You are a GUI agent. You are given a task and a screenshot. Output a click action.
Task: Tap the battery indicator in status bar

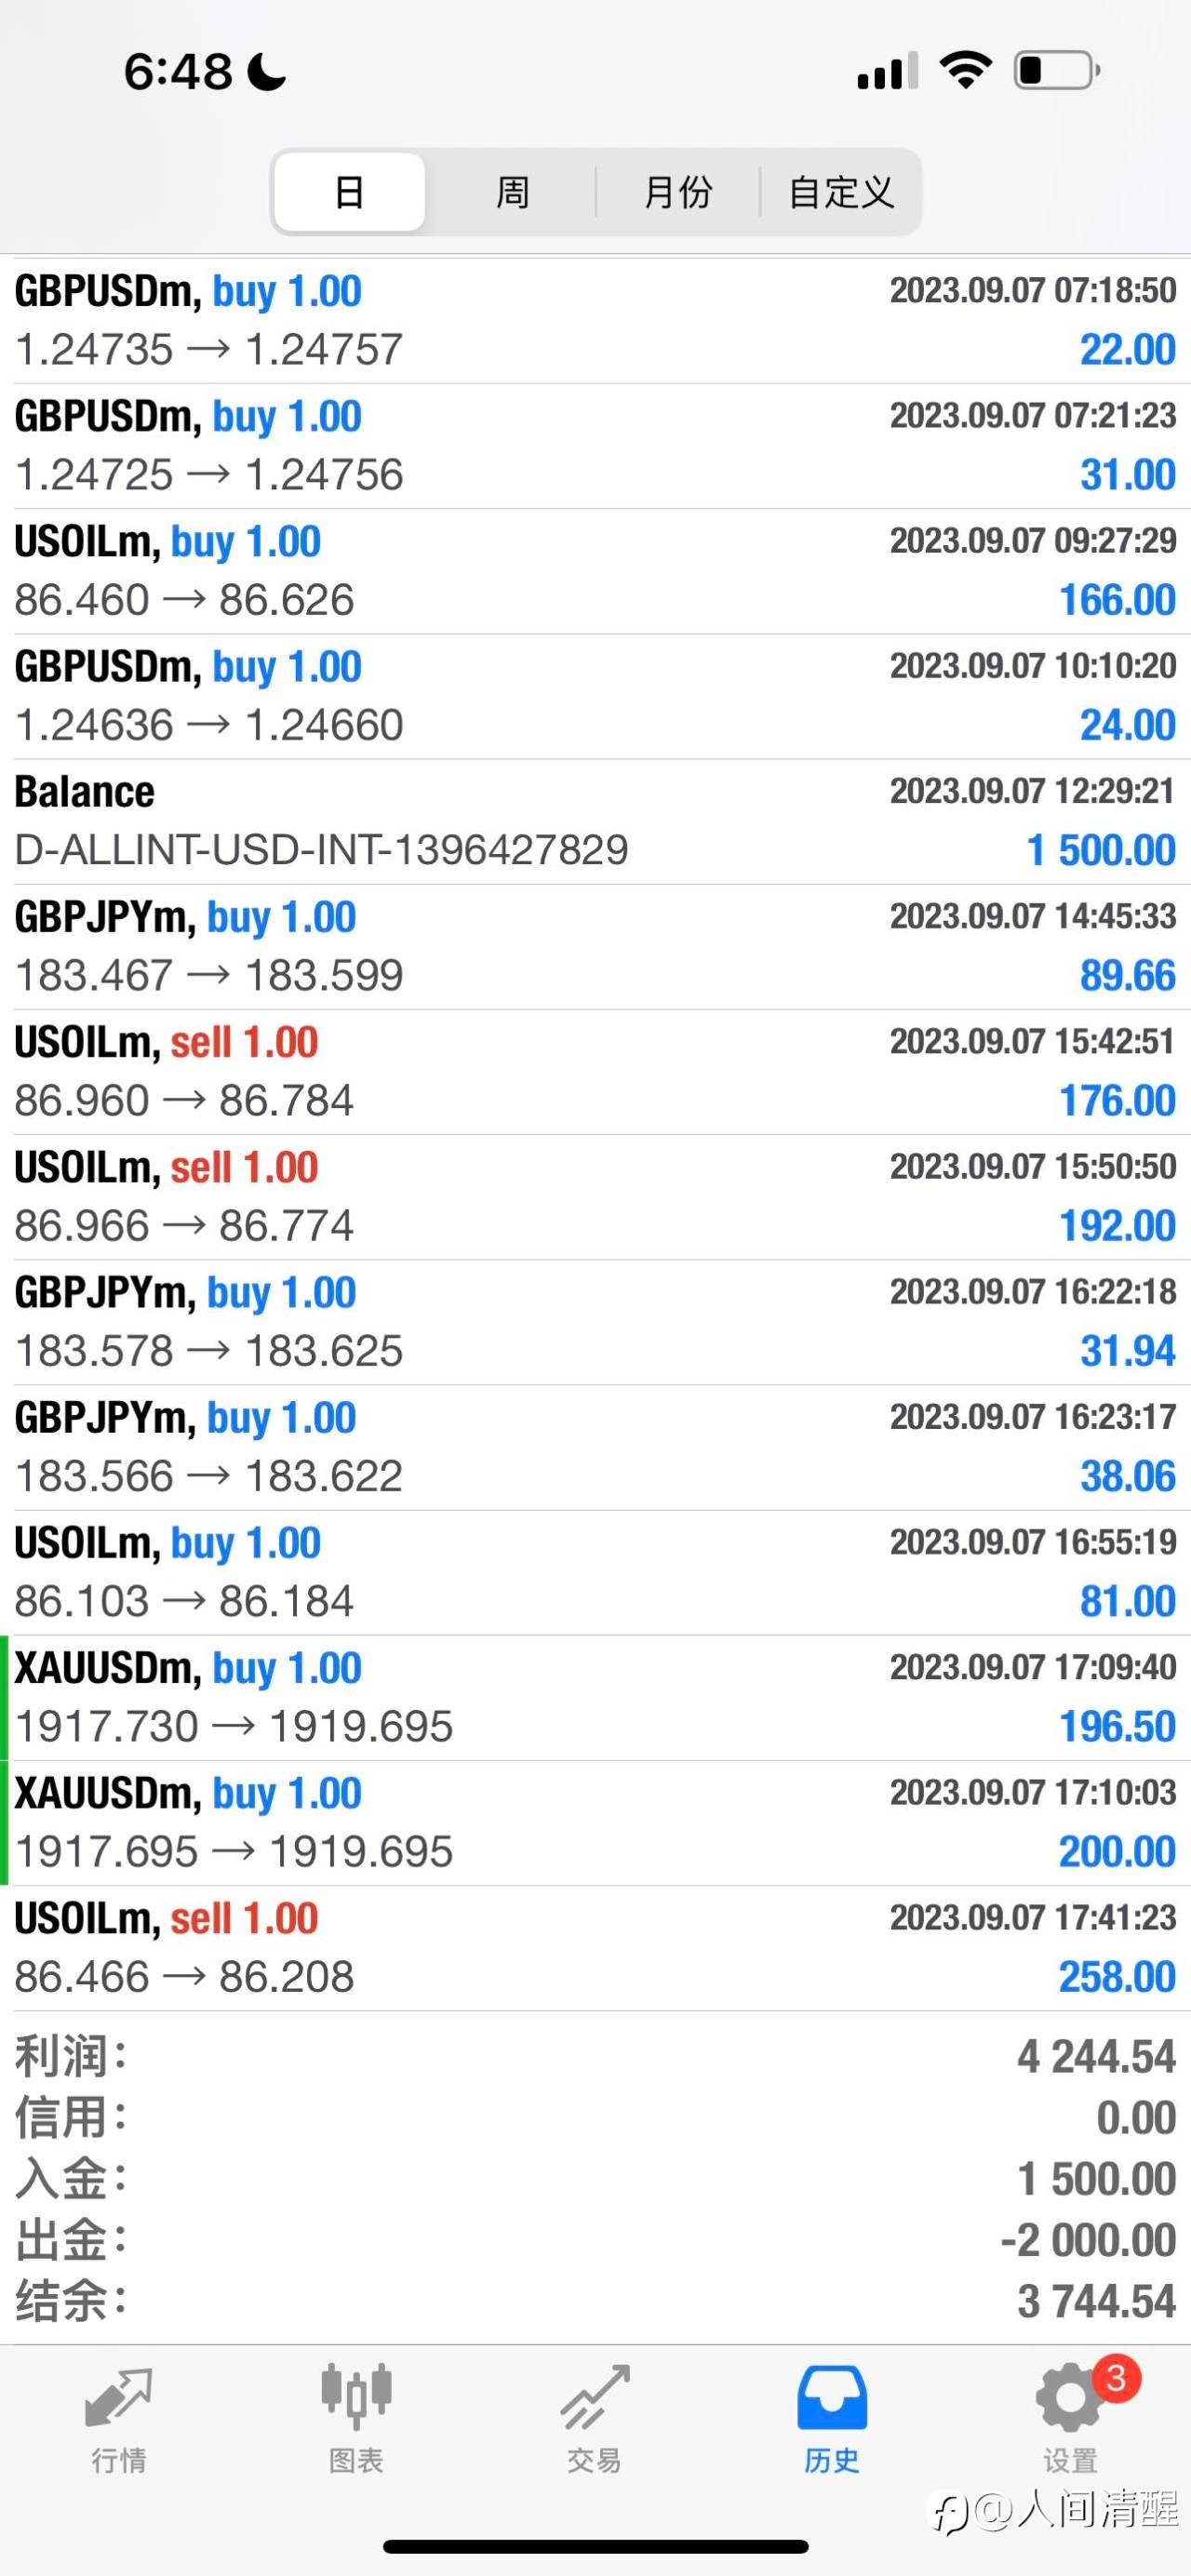1057,71
